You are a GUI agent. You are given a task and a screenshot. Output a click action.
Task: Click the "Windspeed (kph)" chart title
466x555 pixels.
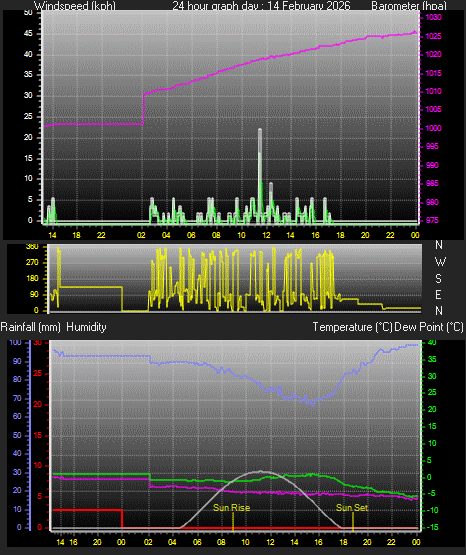(x=75, y=6)
